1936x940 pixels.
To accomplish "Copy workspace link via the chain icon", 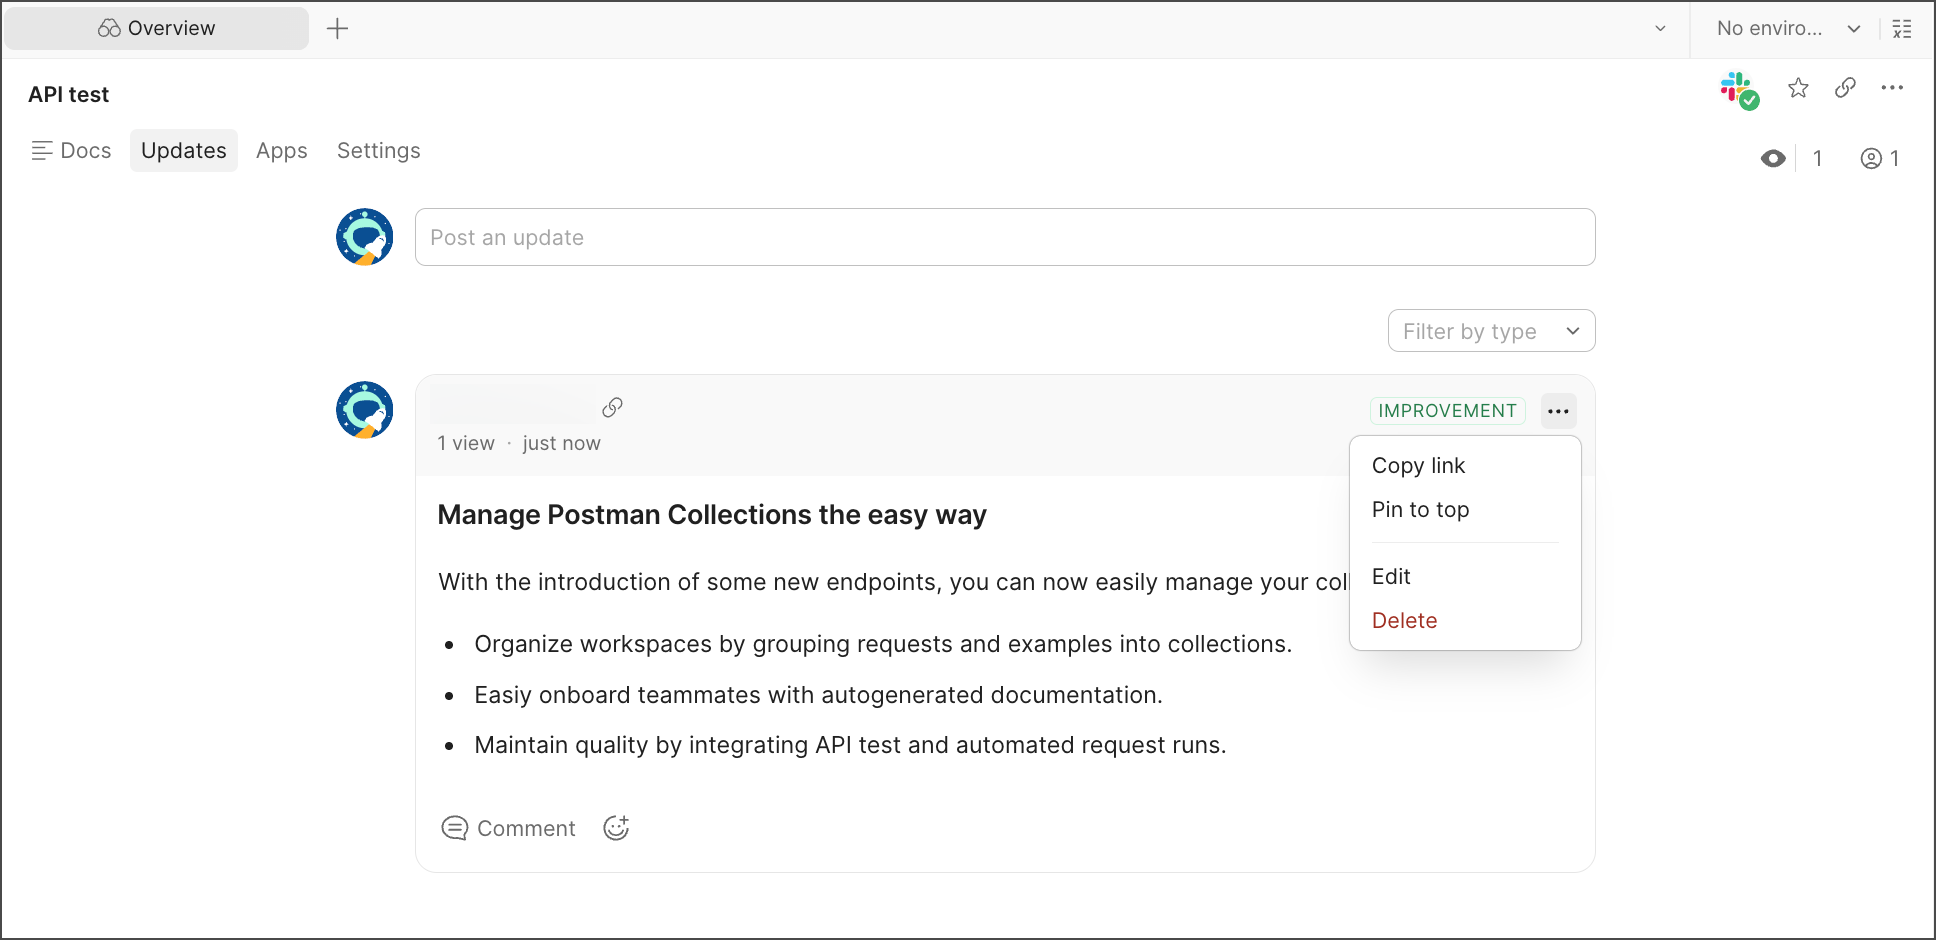I will click(1845, 88).
